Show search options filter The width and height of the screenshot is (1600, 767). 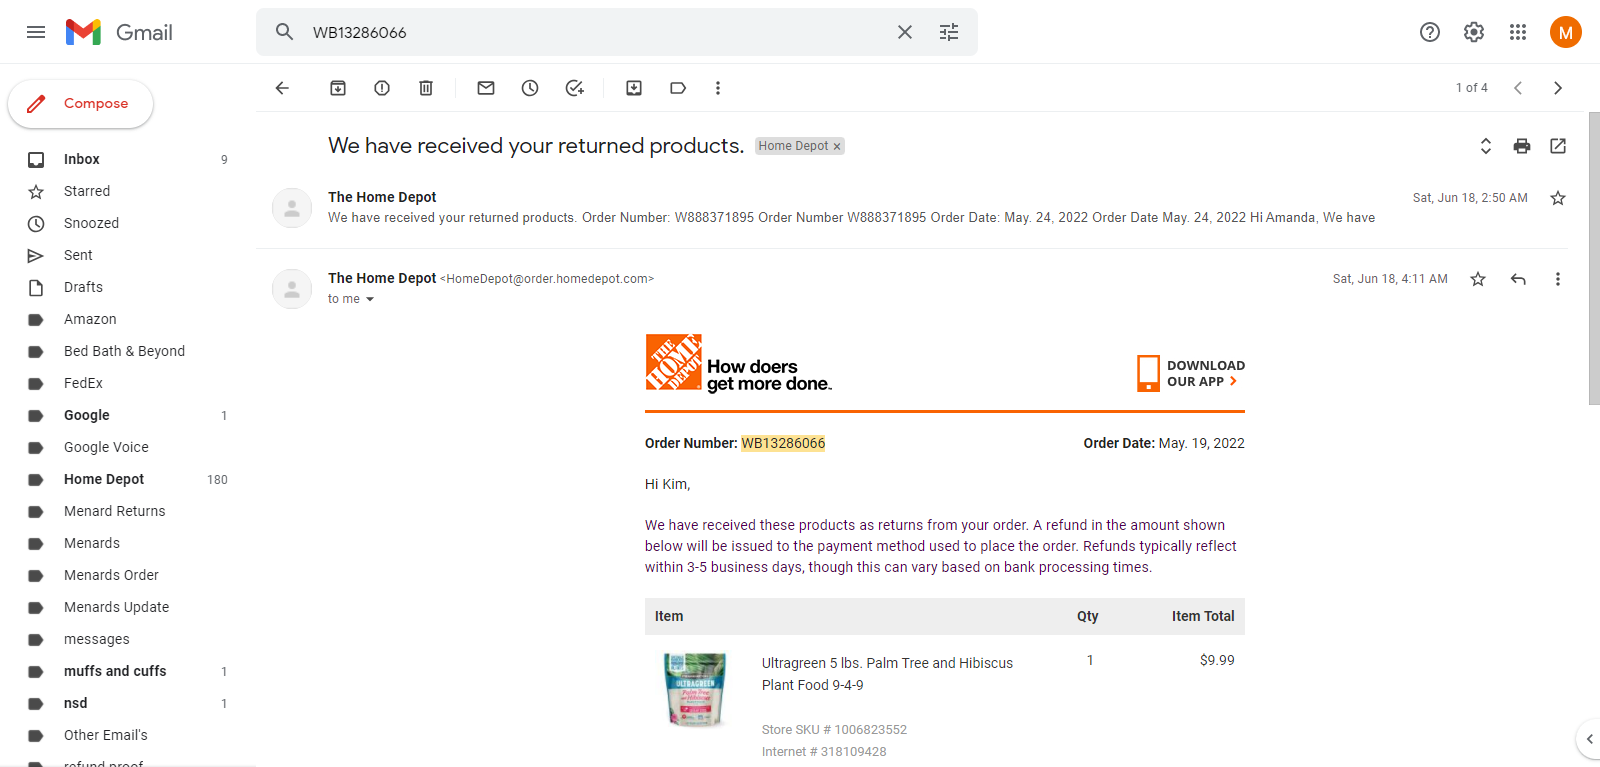coord(949,32)
